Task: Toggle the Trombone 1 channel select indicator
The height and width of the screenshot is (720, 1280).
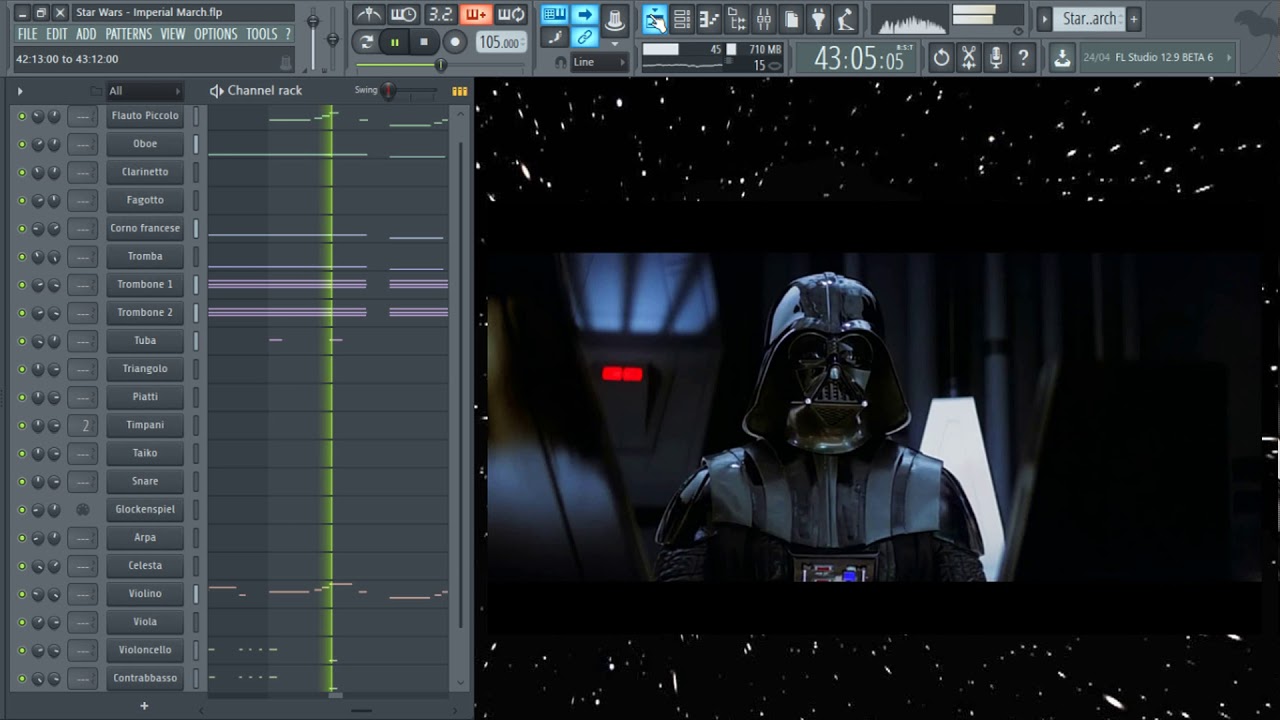Action: 196,285
